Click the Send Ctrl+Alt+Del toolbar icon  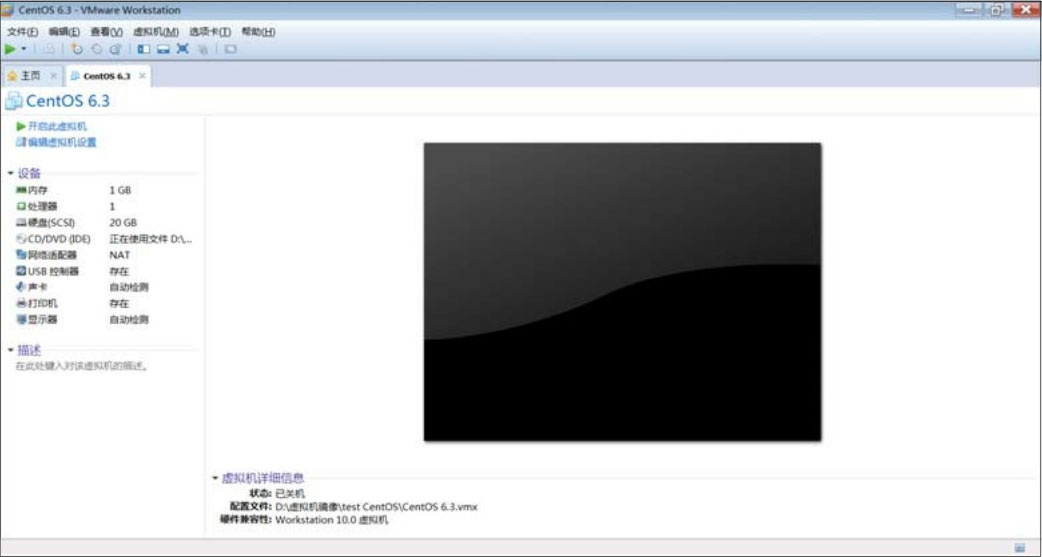[x=49, y=49]
